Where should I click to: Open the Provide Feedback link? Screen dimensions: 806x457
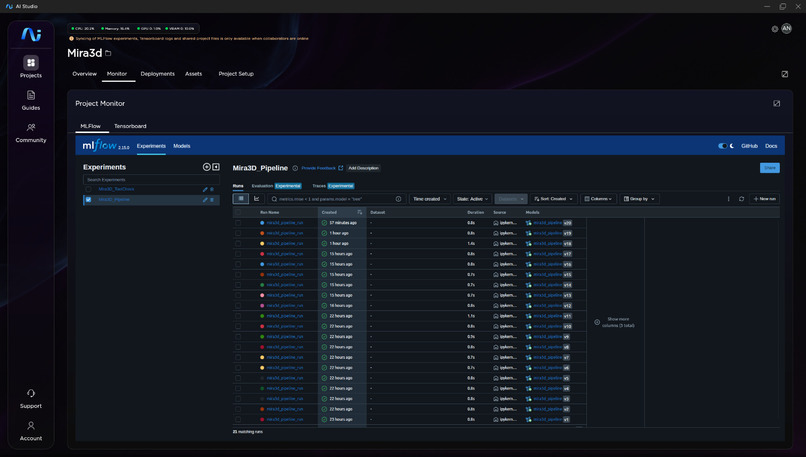point(322,168)
